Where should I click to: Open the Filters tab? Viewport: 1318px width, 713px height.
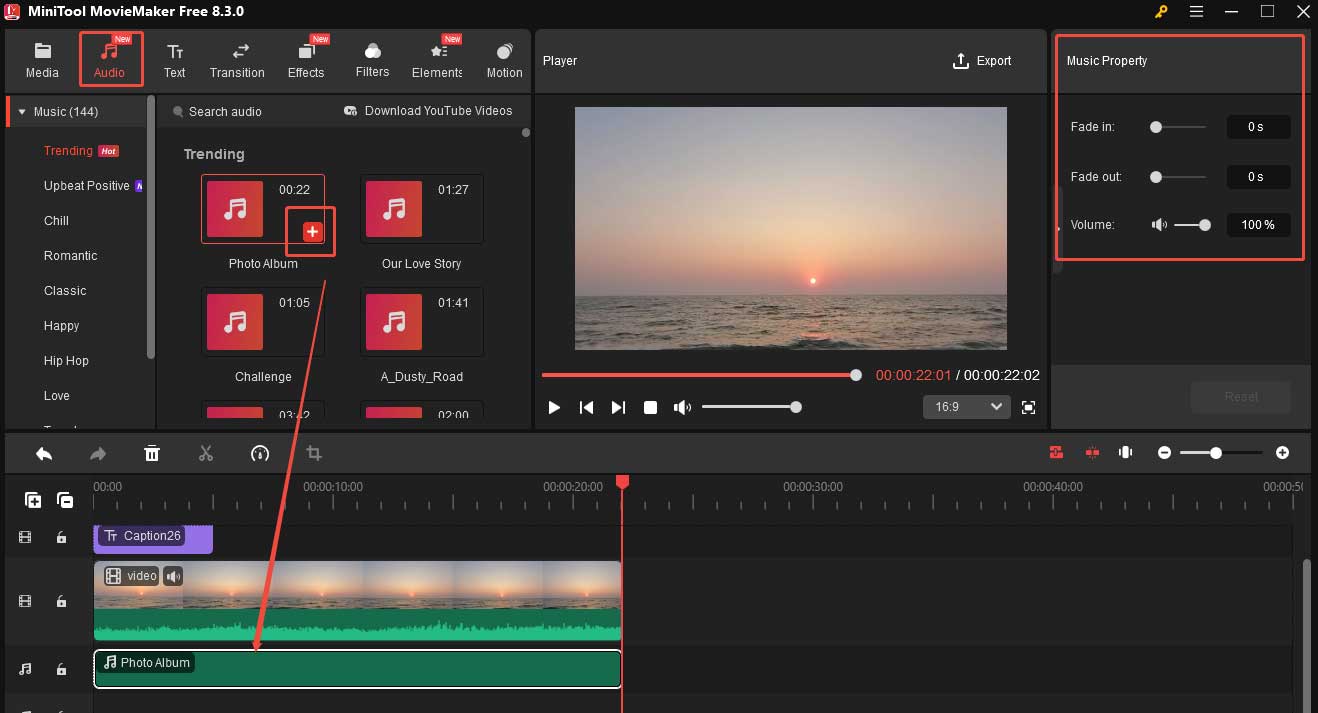click(372, 60)
